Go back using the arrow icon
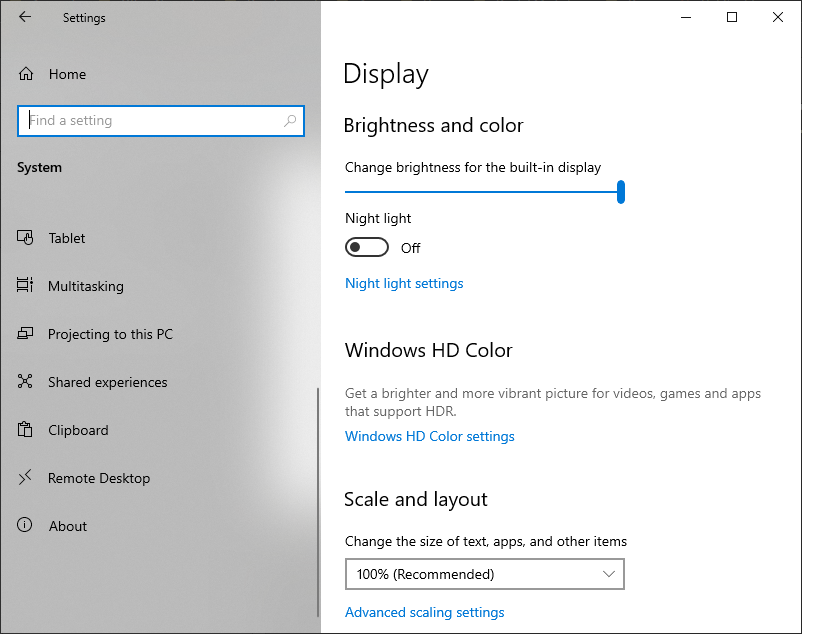The height and width of the screenshot is (634, 819). [25, 17]
